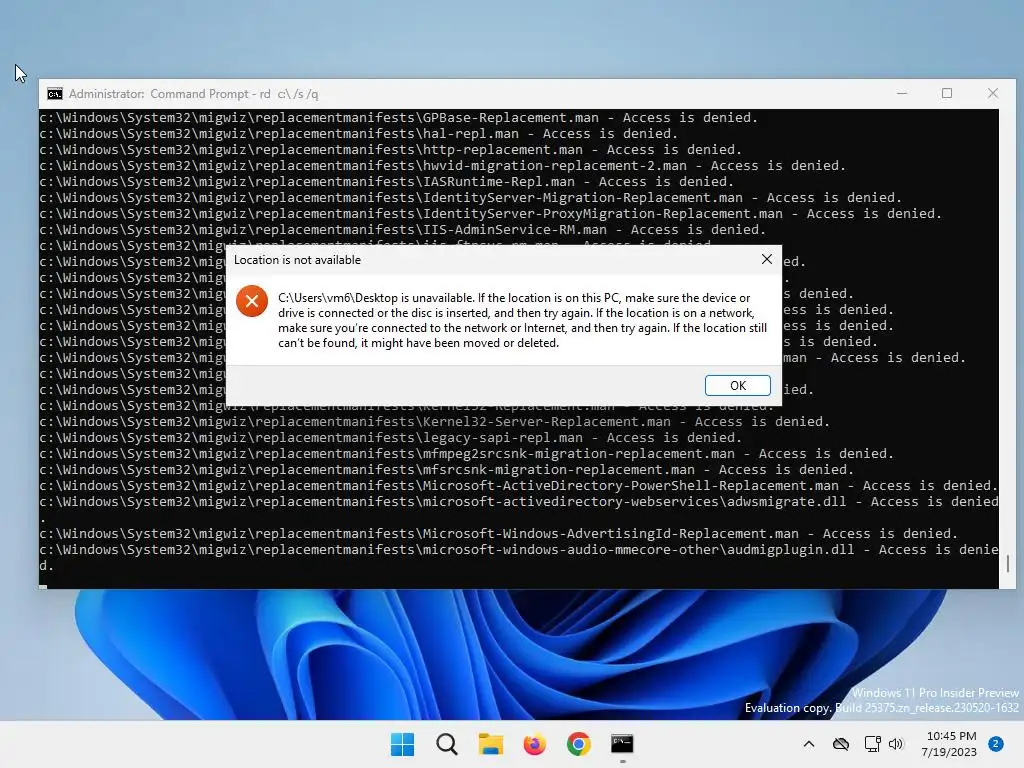Image resolution: width=1024 pixels, height=768 pixels.
Task: Click the Kernel32-Server-Replacement.man line
Action: (434, 421)
